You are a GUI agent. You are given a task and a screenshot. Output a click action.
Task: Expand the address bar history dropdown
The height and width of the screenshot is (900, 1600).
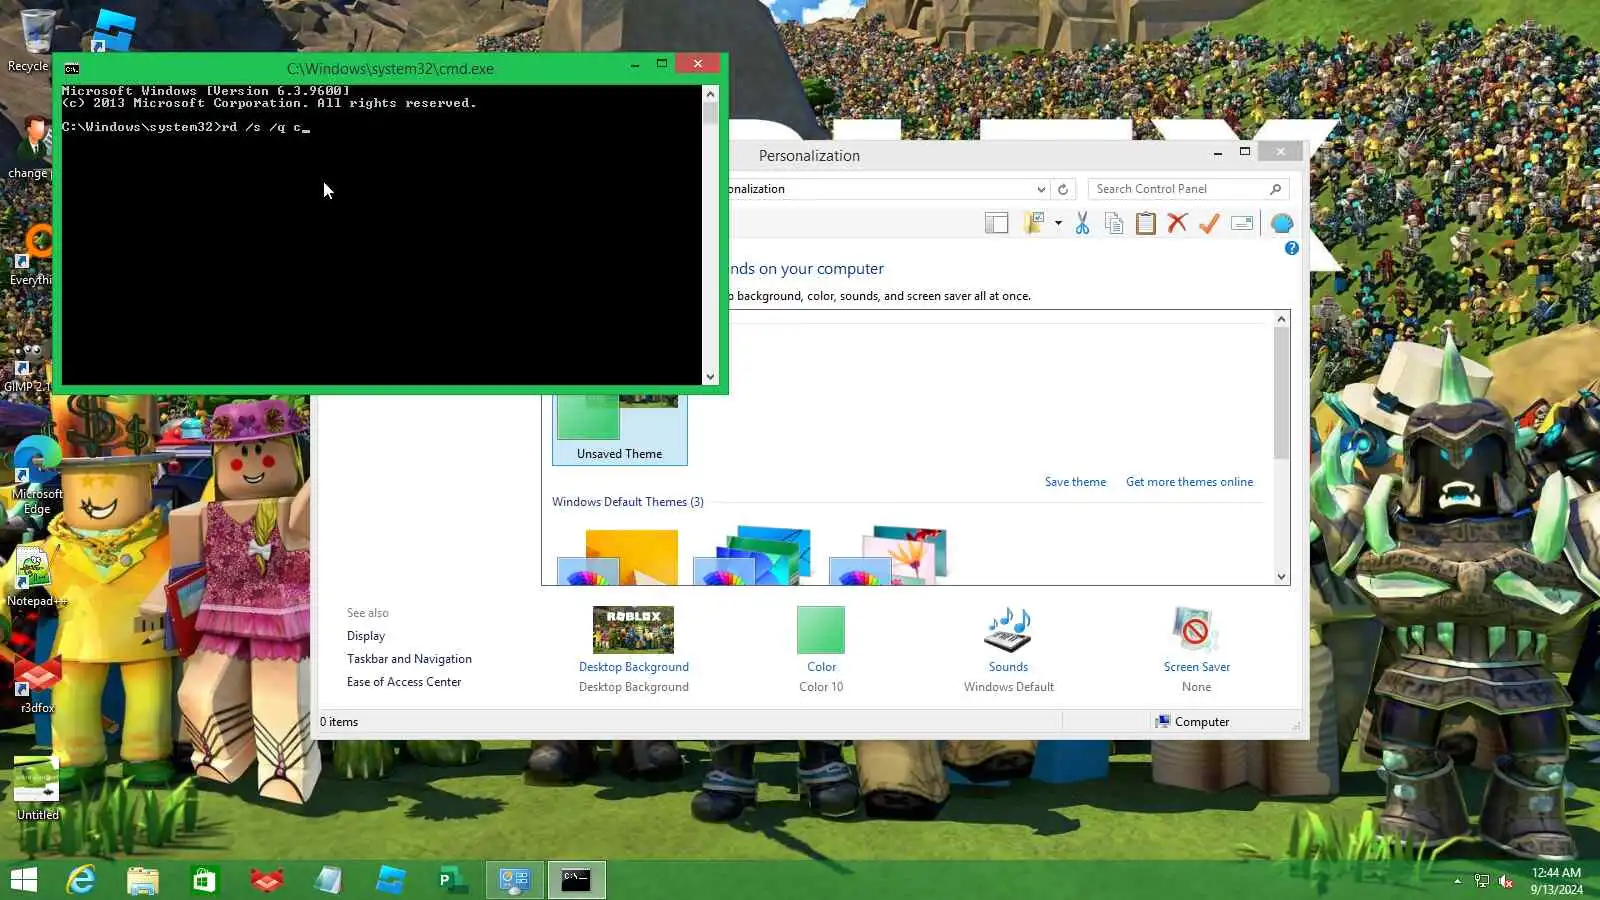pos(1041,189)
